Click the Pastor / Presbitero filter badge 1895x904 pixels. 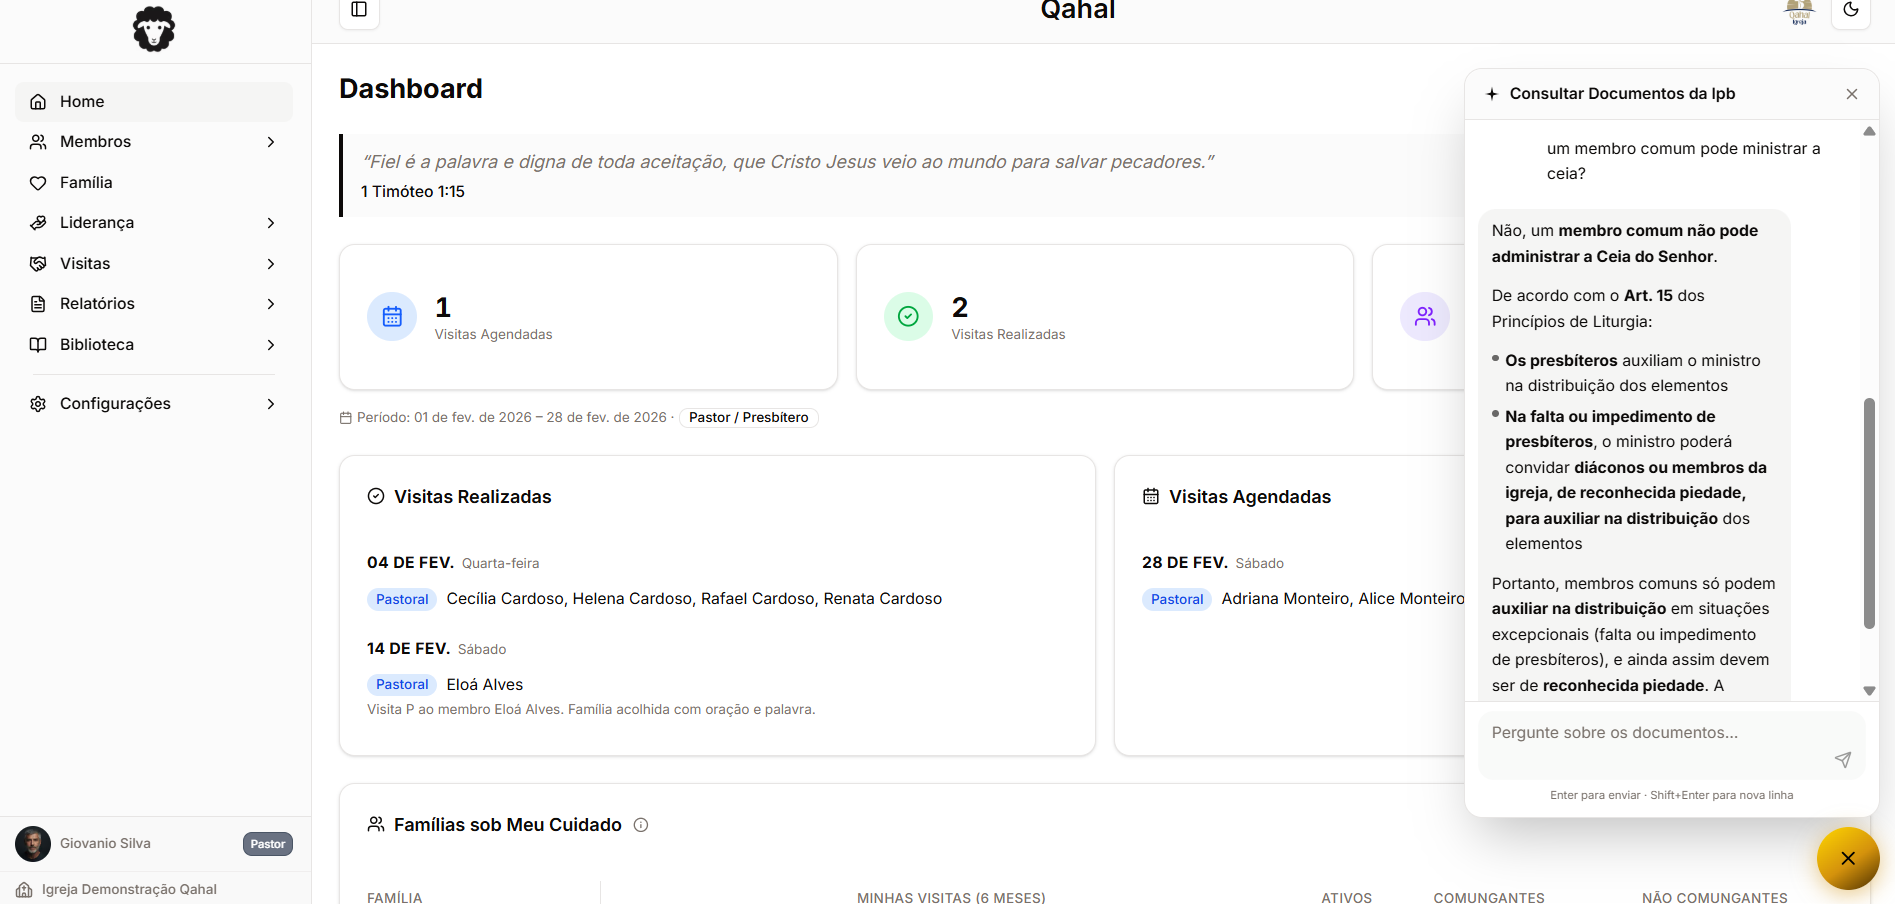coord(748,417)
